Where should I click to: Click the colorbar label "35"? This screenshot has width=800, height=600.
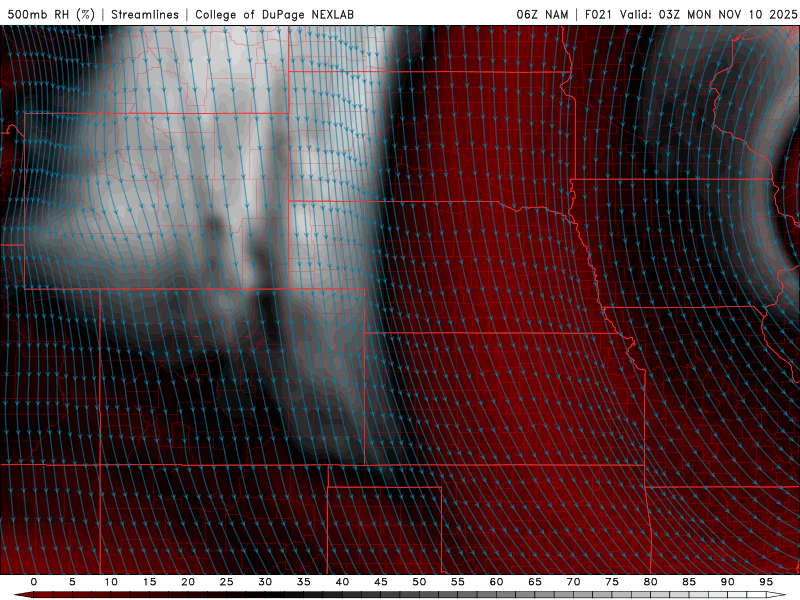pyautogui.click(x=304, y=582)
